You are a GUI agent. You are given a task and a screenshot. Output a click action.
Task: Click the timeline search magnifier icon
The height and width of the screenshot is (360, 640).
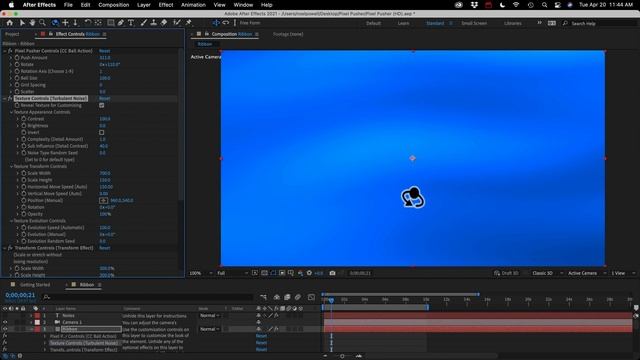[x=47, y=297]
